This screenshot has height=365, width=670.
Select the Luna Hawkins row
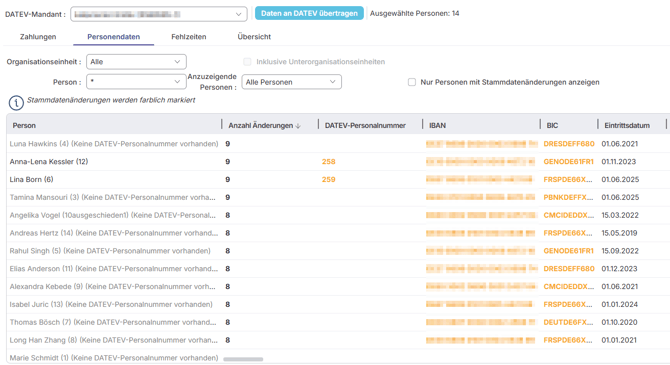click(338, 144)
